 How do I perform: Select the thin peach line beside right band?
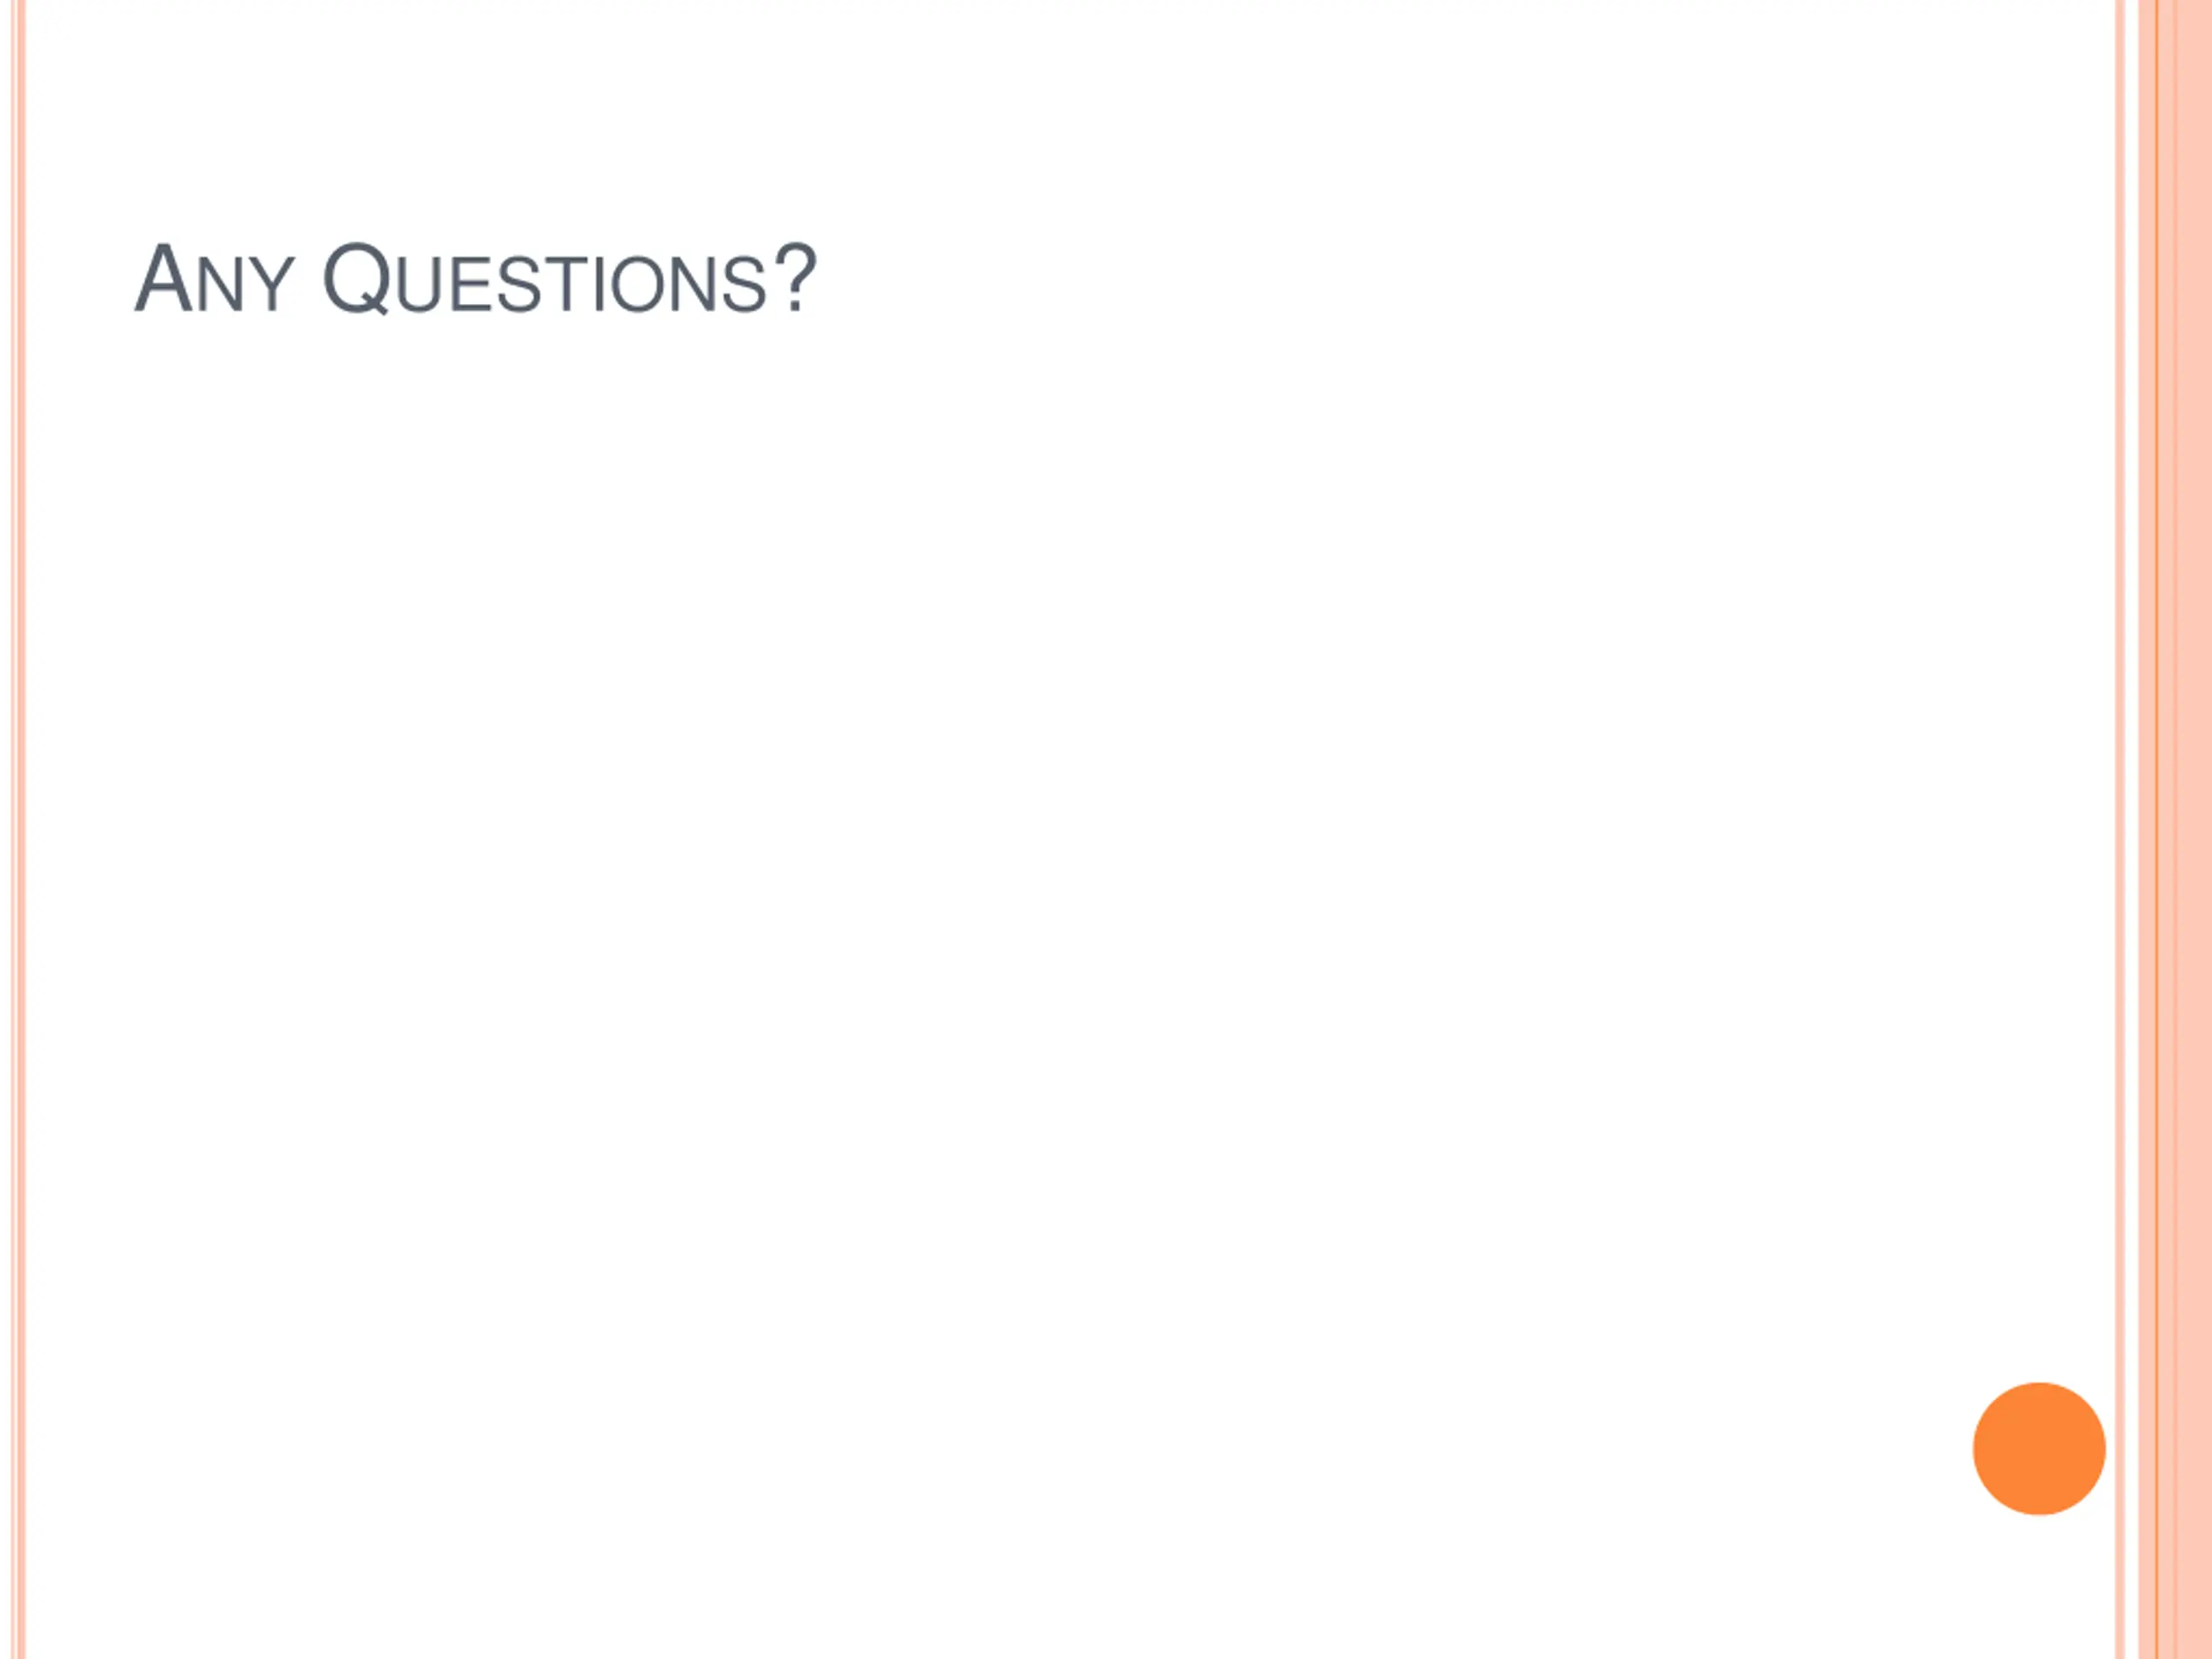[x=2119, y=829]
